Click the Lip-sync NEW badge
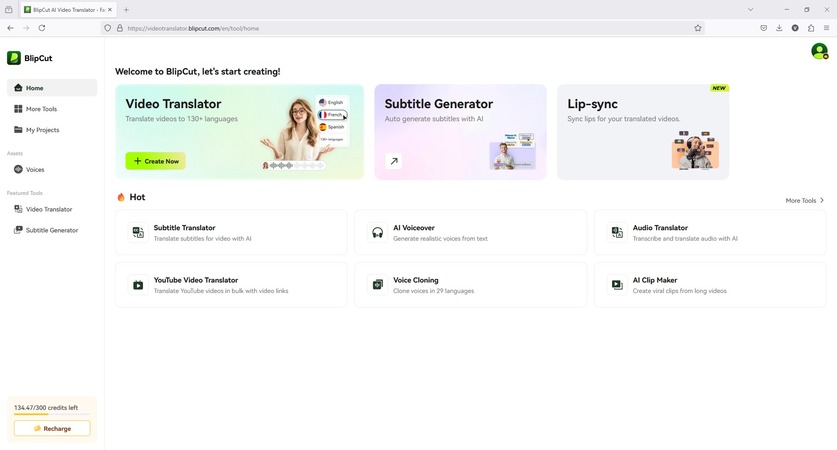This screenshot has height=450, width=837. [719, 88]
